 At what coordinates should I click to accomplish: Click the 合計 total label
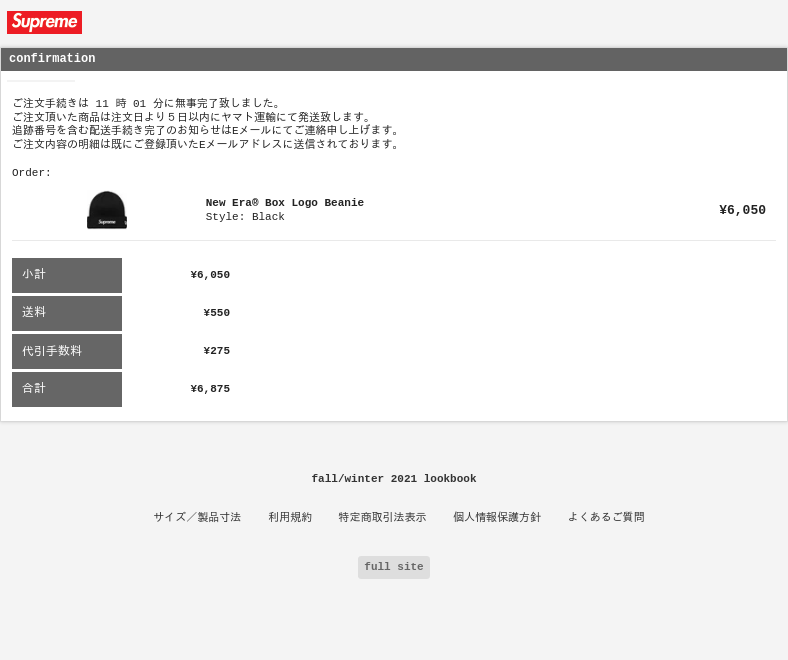[x=67, y=389]
